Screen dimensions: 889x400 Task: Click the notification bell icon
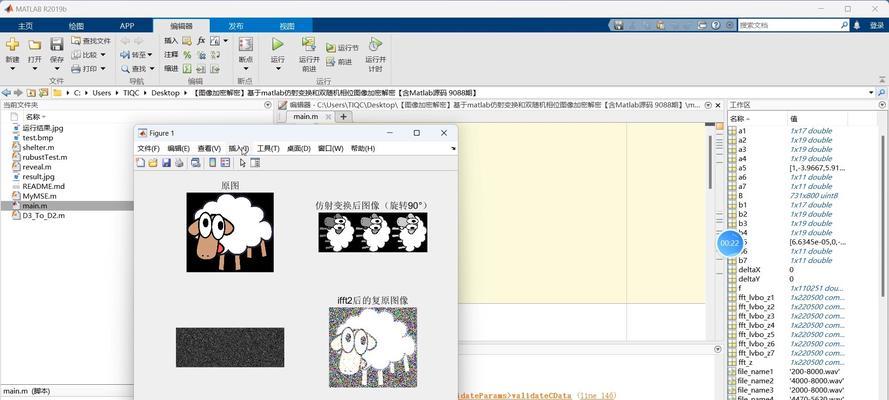pyautogui.click(x=857, y=25)
